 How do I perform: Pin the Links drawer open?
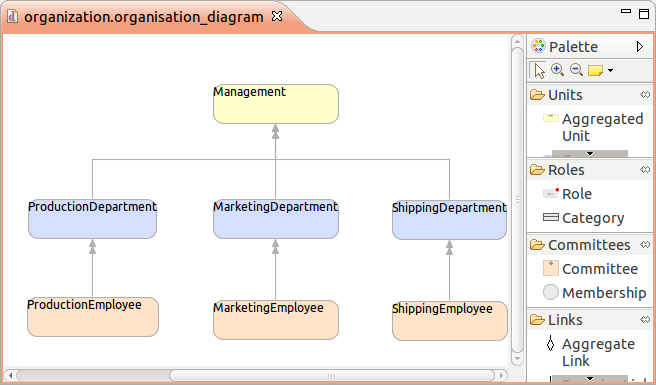(645, 320)
